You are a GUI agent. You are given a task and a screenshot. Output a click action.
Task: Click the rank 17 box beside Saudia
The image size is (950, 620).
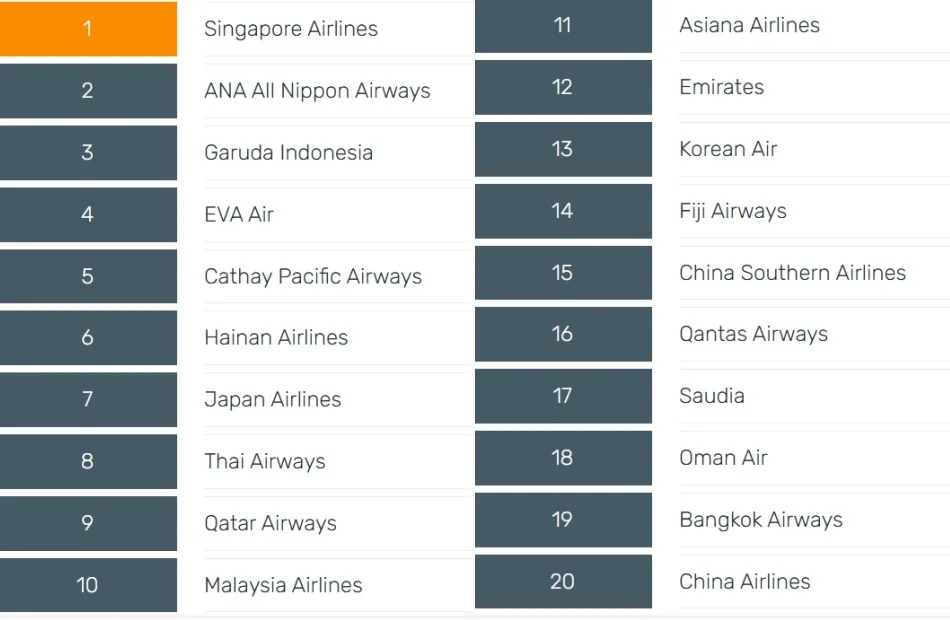coord(563,396)
